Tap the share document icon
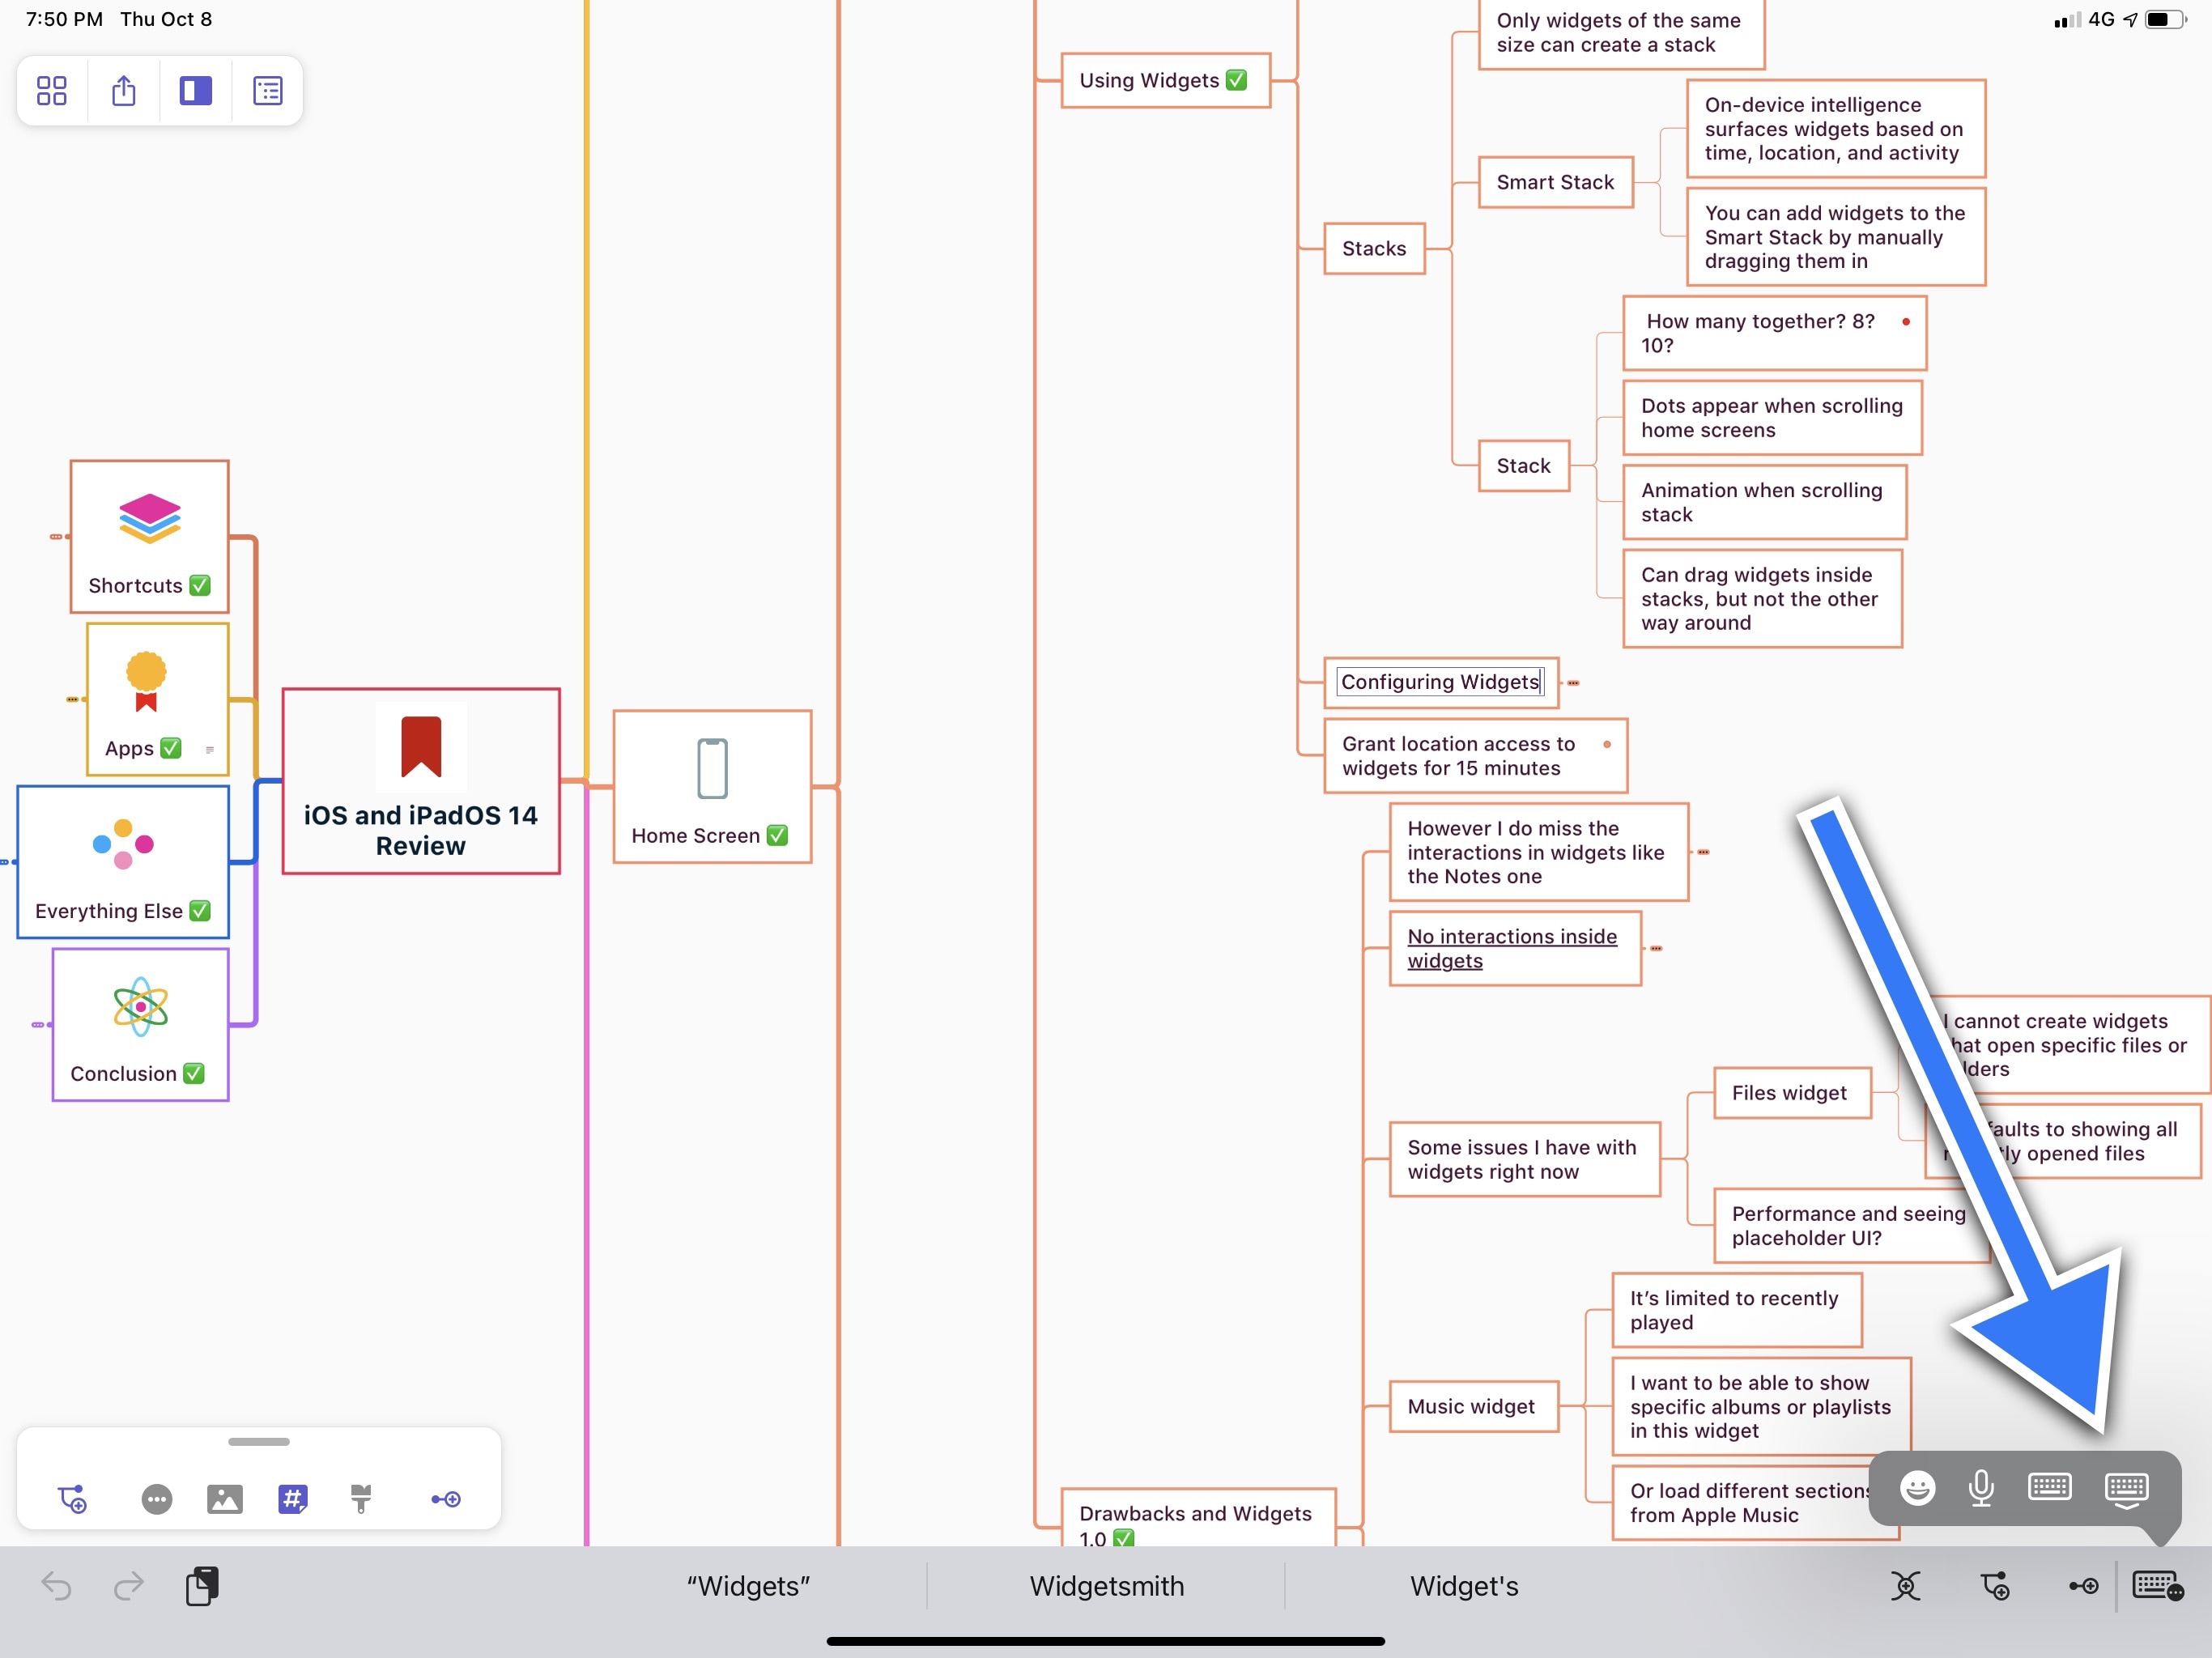2212x1658 pixels. [124, 91]
